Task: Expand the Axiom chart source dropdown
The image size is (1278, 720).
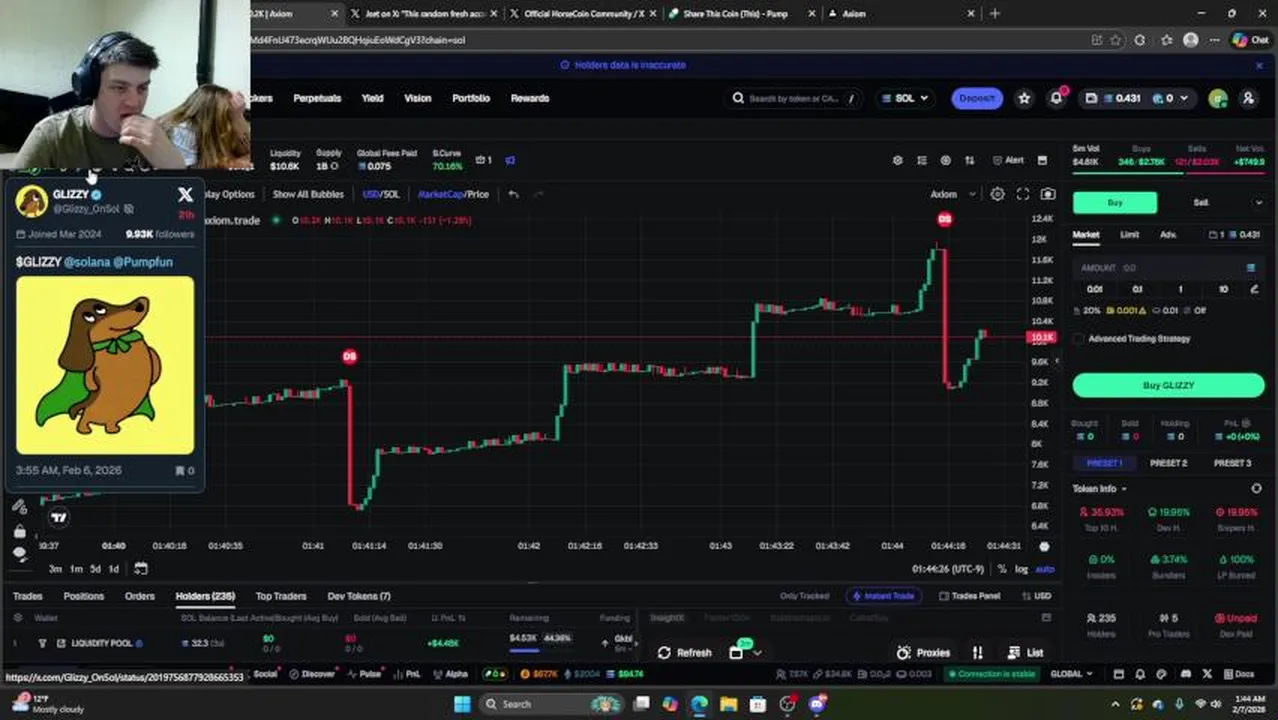Action: (x=951, y=194)
